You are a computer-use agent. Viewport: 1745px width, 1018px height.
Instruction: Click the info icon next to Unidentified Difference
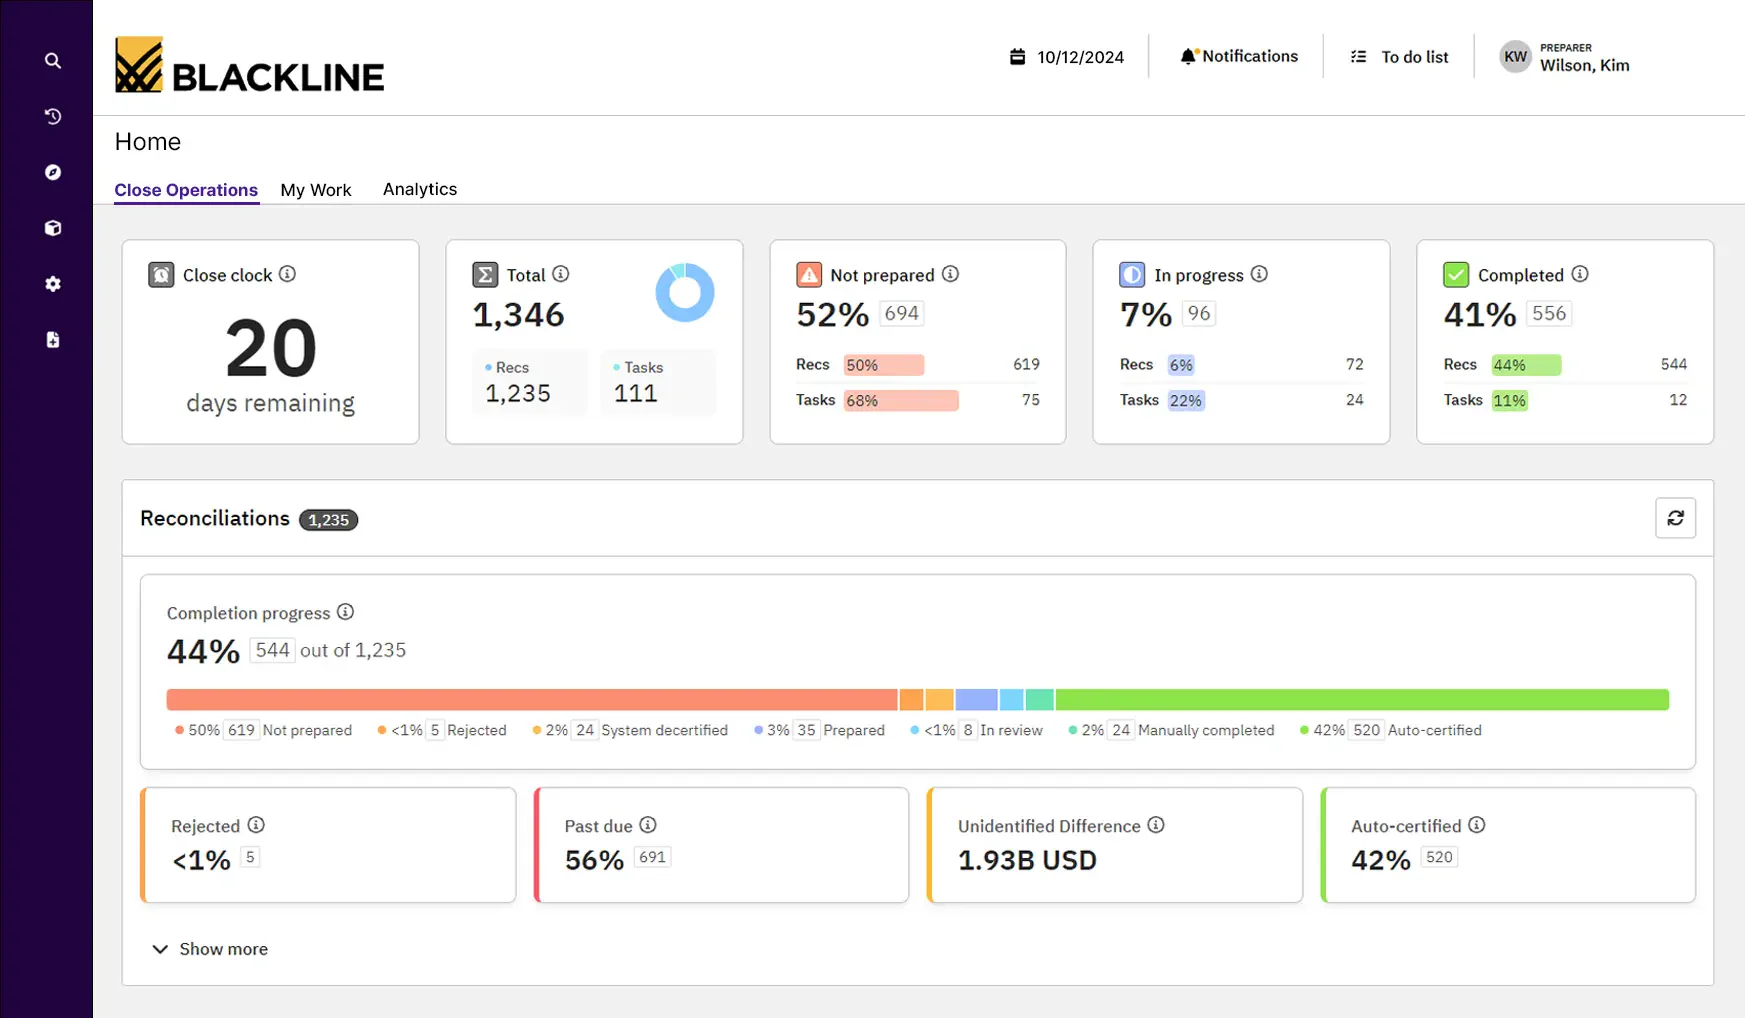[x=1156, y=825]
